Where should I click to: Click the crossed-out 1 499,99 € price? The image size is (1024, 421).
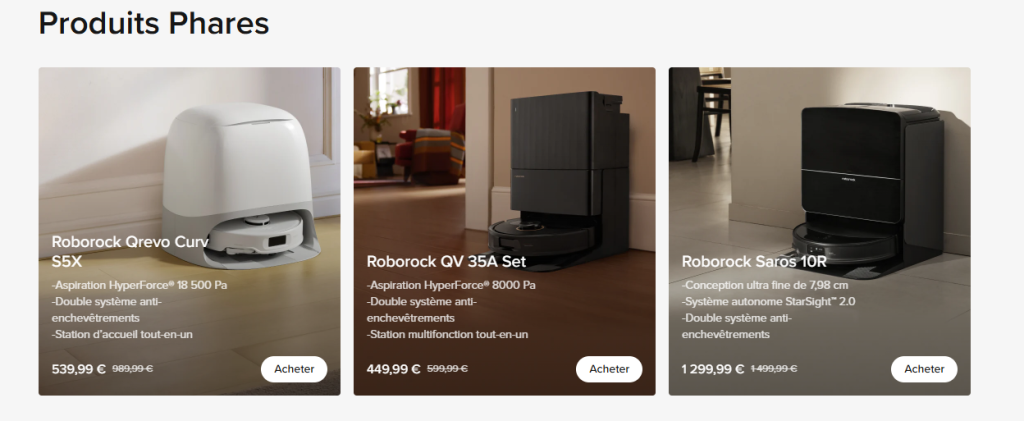[773, 368]
